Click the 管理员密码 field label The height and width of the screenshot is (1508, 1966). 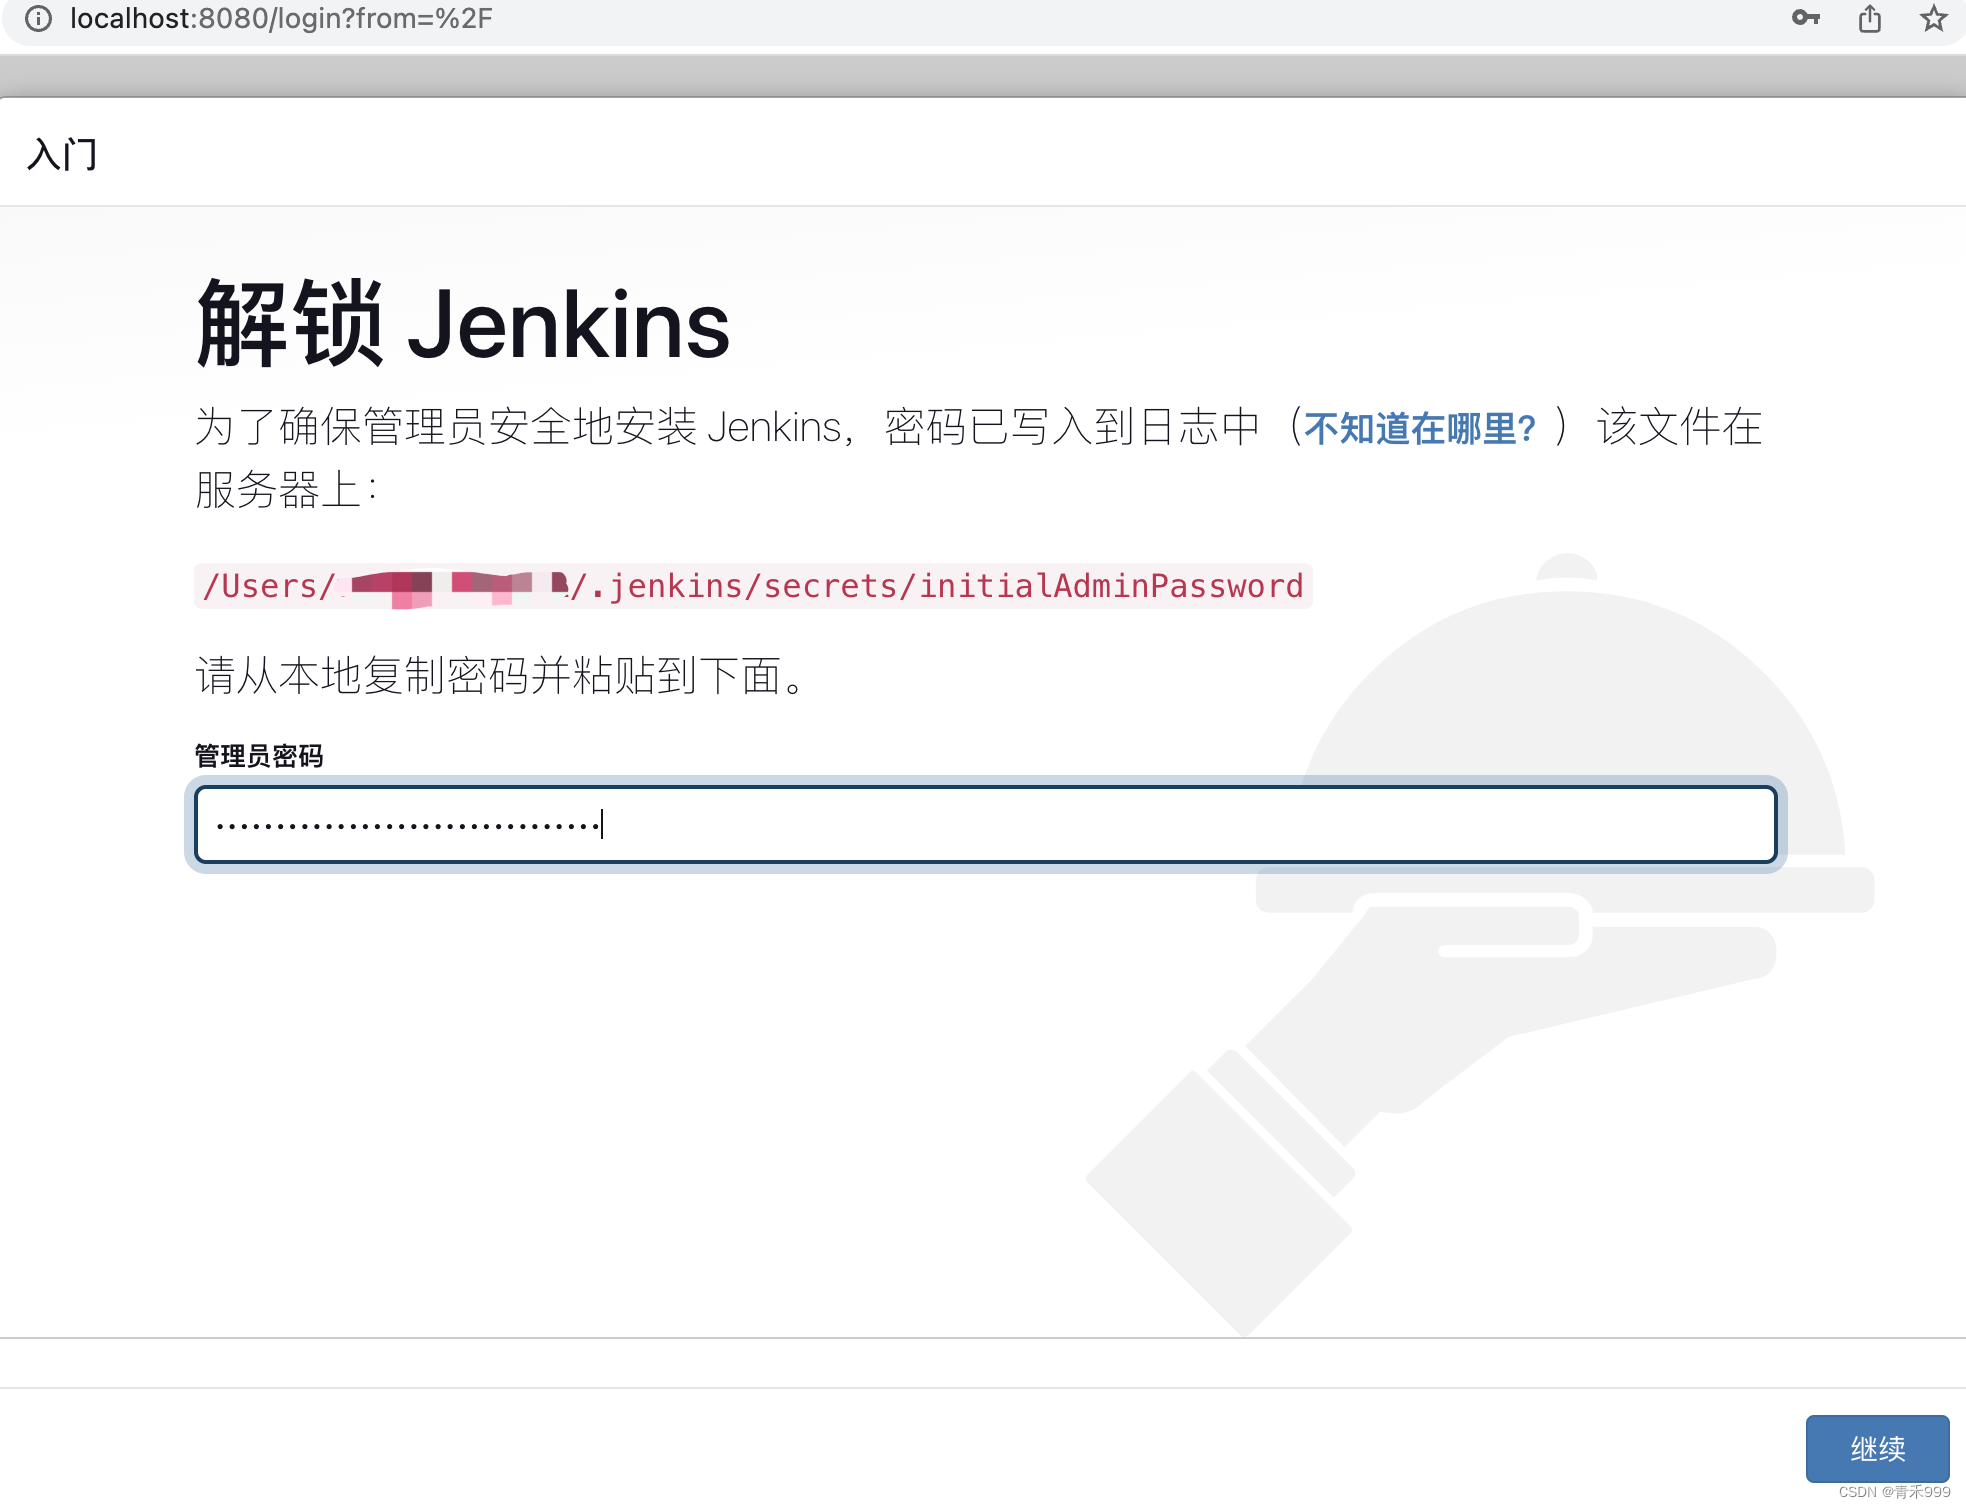point(259,756)
